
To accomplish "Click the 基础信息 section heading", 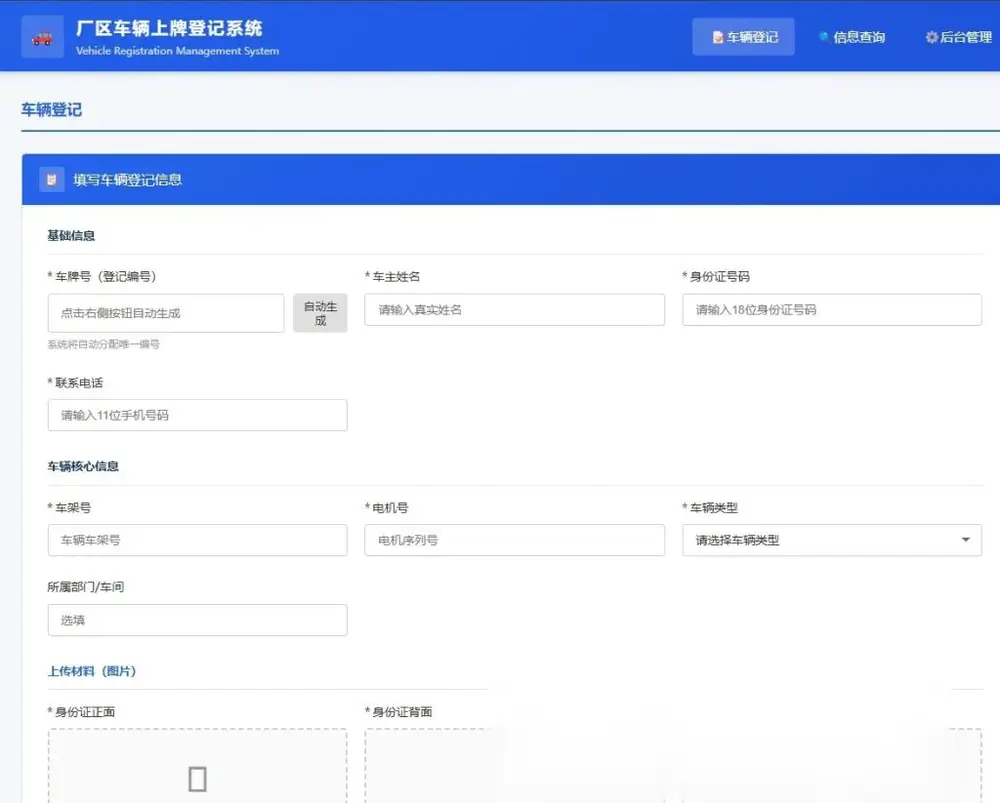I will tap(71, 236).
